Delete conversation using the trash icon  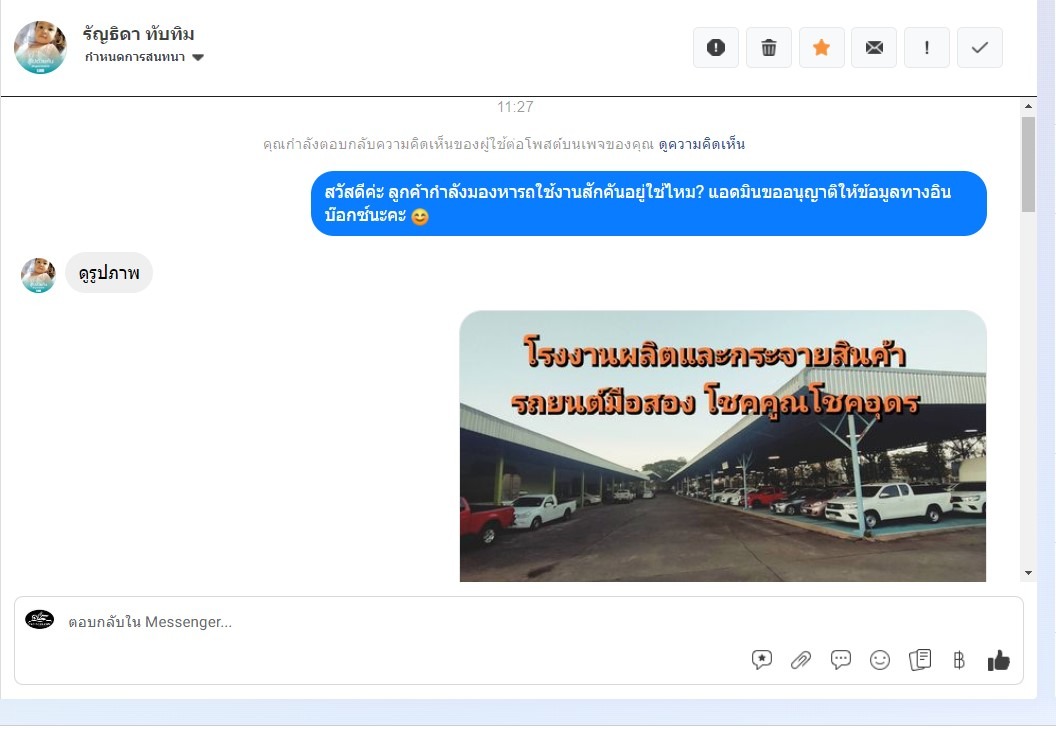[768, 48]
